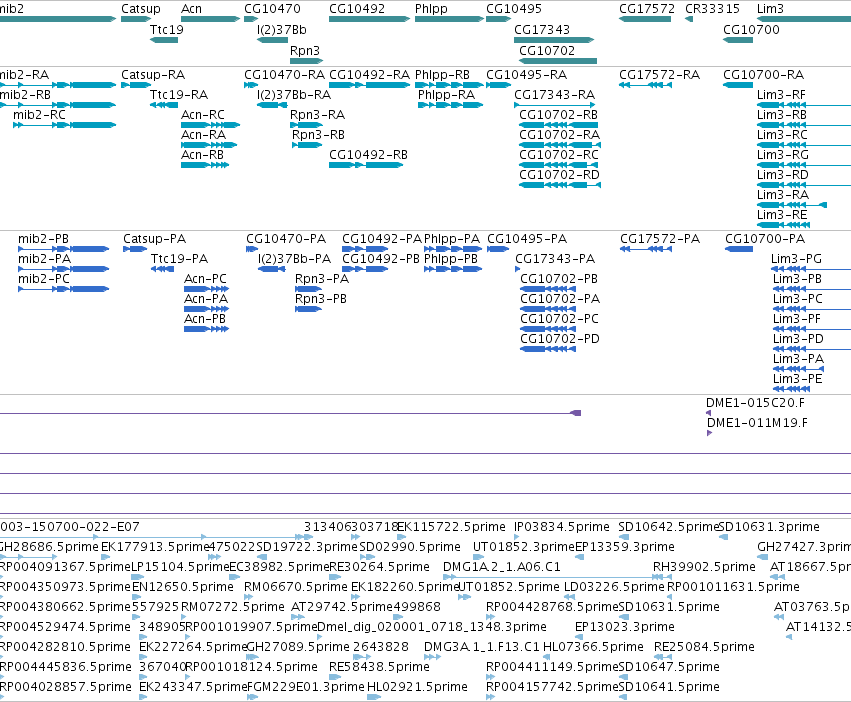Screen dimensions: 851x702
Task: Select the l(2)37Bb gene label
Action: coord(282,29)
